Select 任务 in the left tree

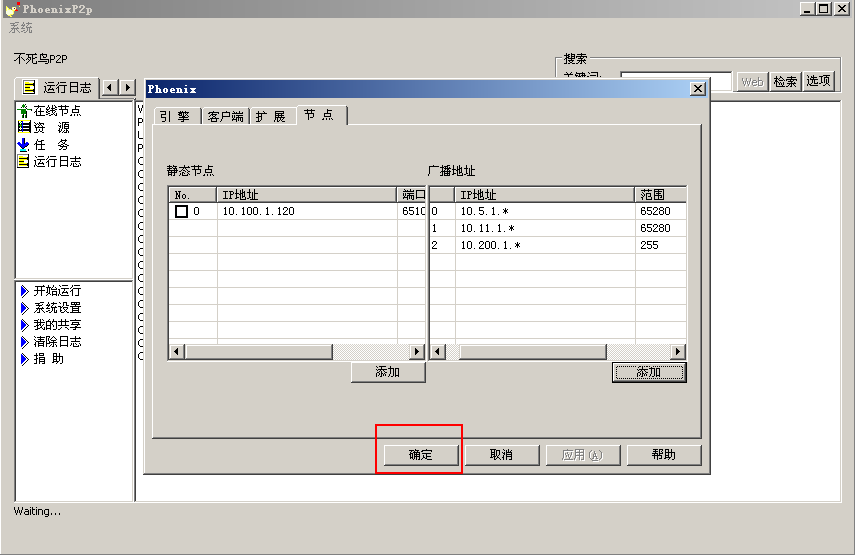(x=52, y=145)
